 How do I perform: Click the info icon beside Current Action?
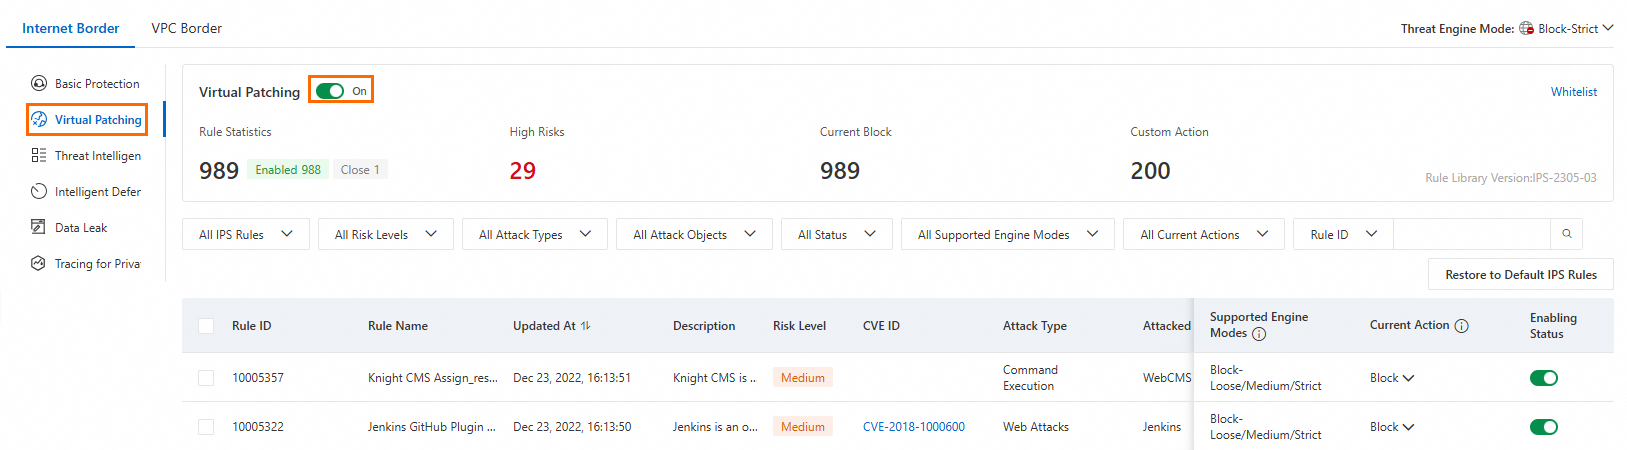point(1461,326)
